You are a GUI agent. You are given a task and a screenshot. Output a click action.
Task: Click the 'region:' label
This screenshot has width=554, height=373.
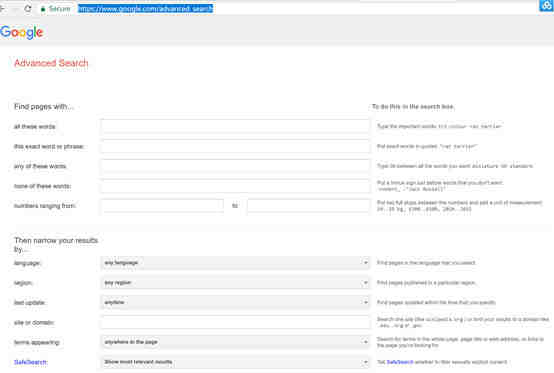[23, 283]
